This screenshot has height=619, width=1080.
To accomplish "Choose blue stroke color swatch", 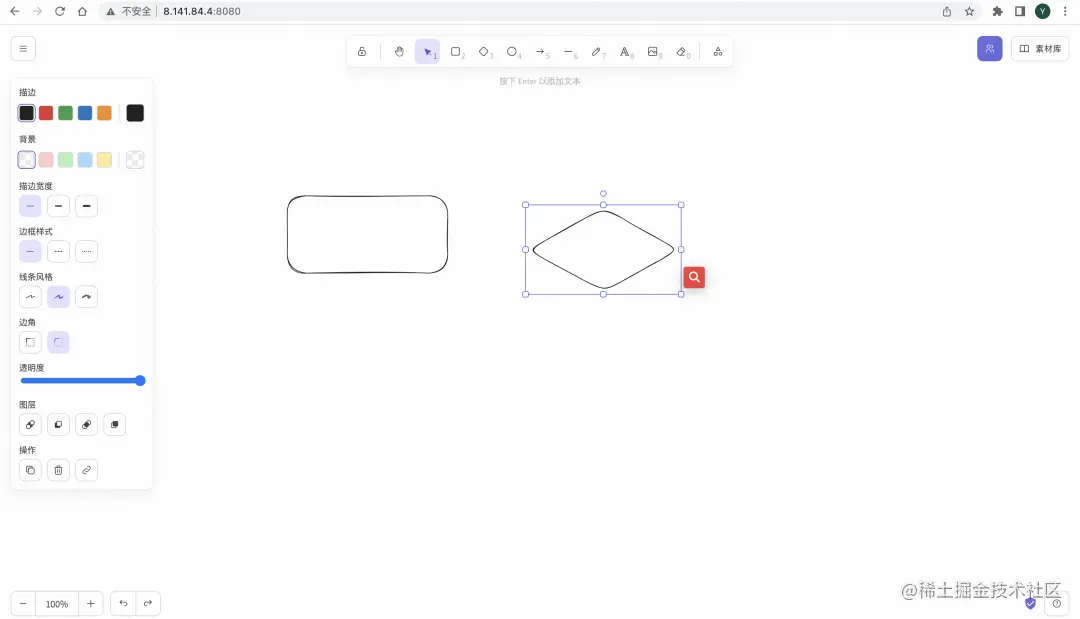I will coord(85,113).
